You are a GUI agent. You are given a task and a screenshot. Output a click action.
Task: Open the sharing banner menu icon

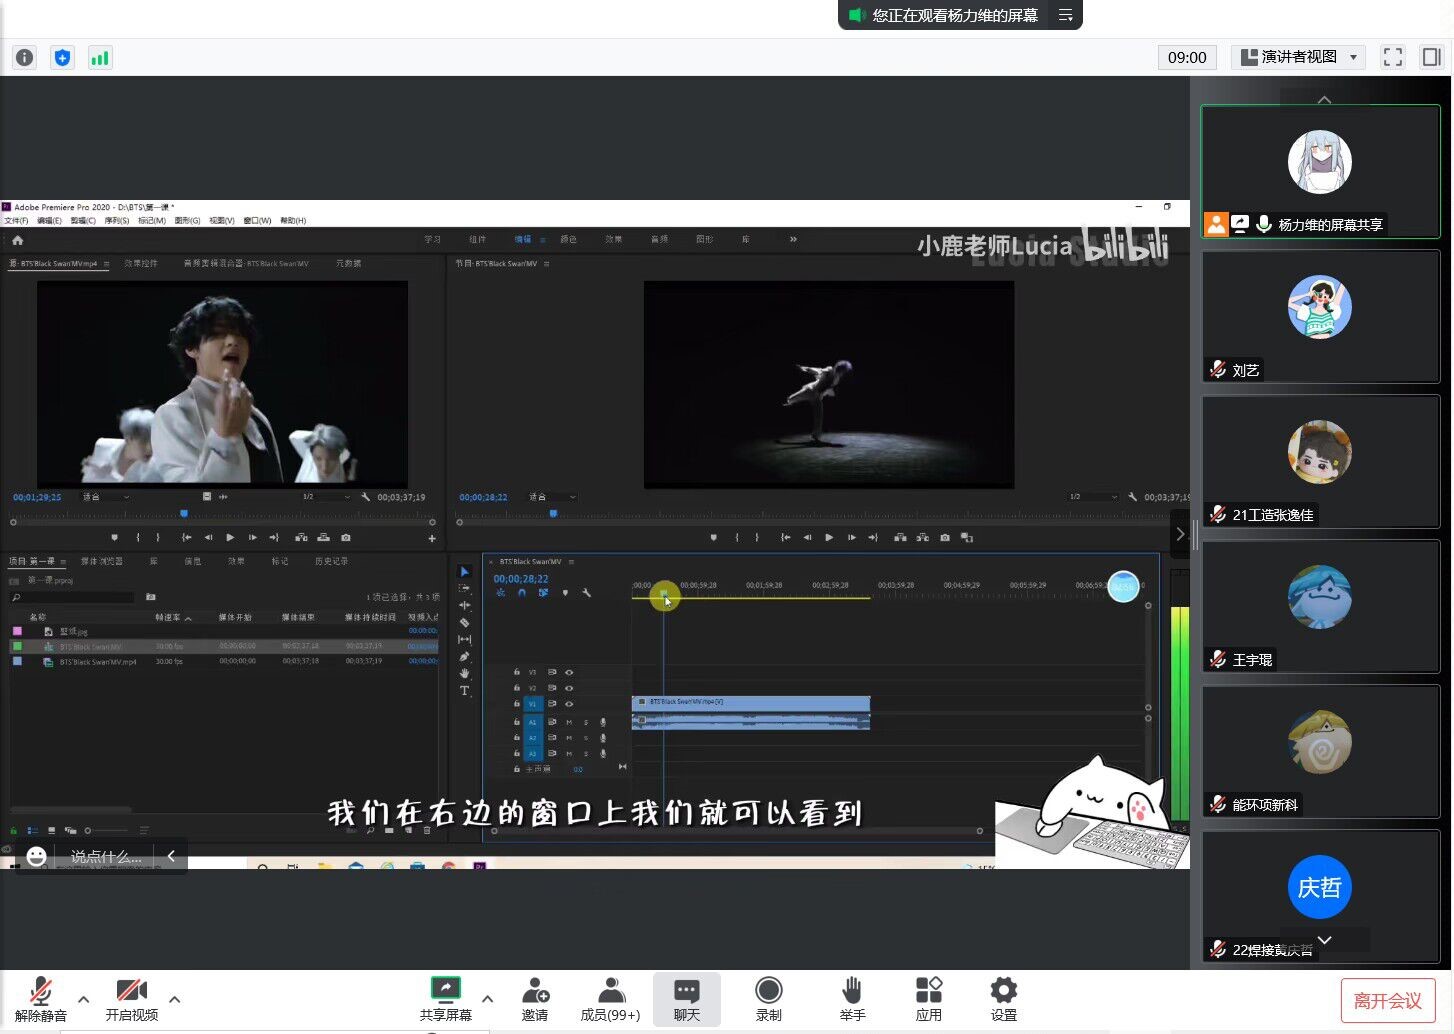tap(1066, 15)
